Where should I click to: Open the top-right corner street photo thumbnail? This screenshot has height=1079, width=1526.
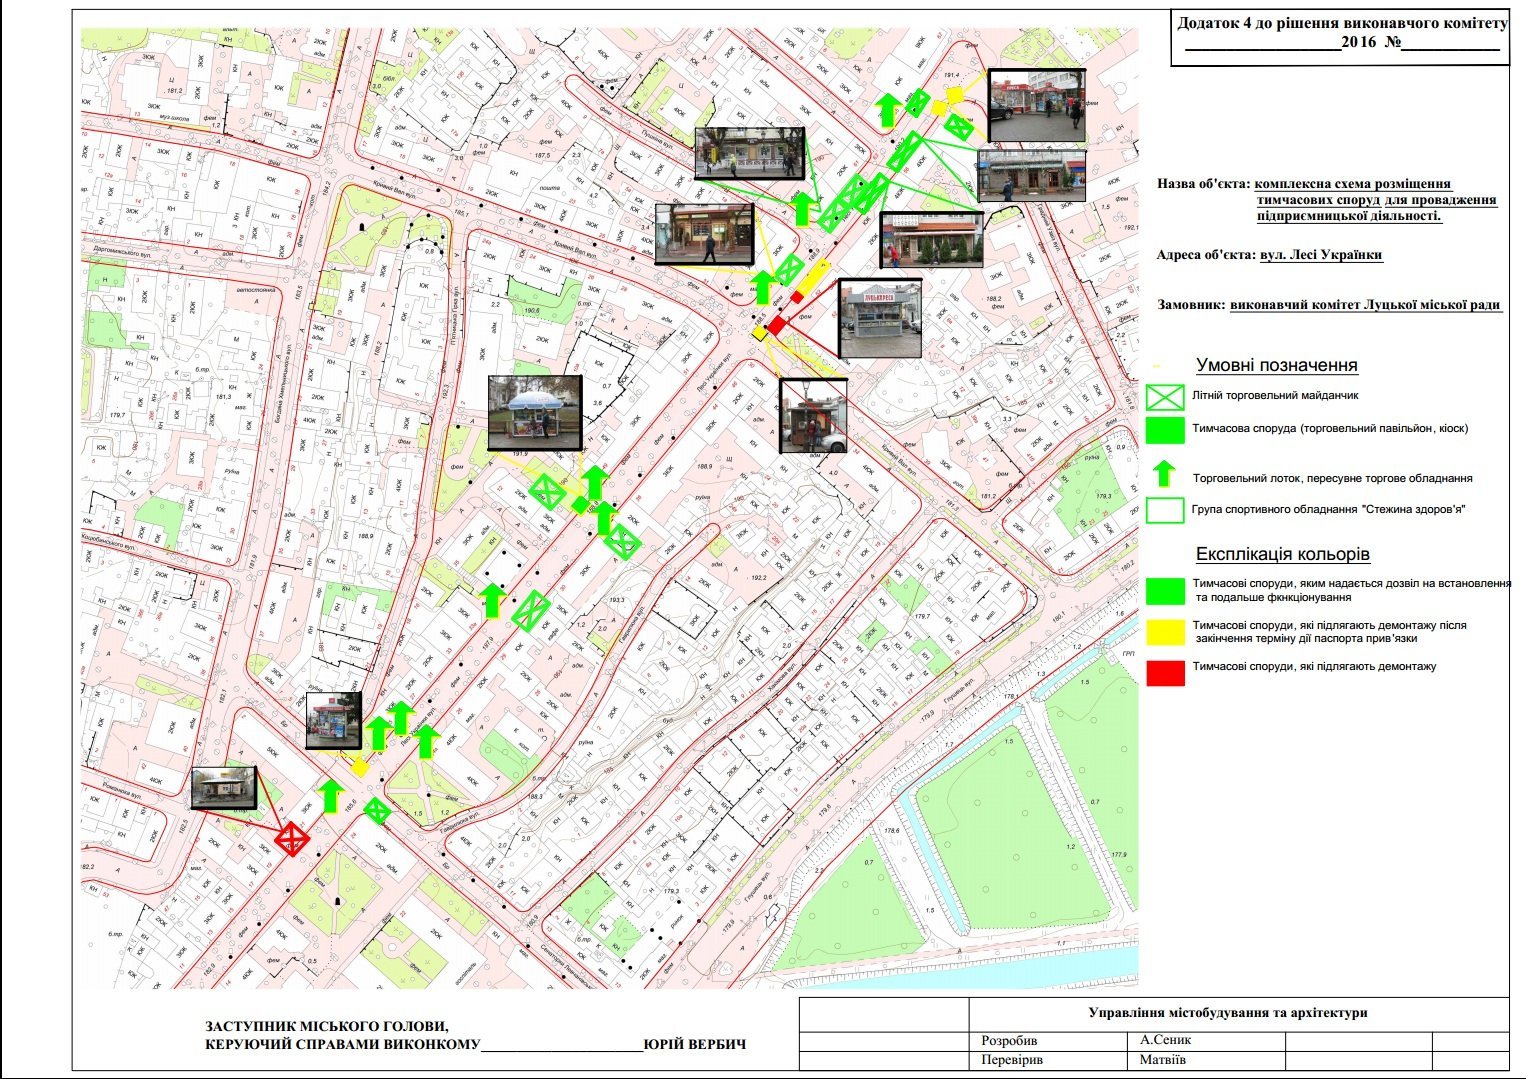coord(1036,106)
